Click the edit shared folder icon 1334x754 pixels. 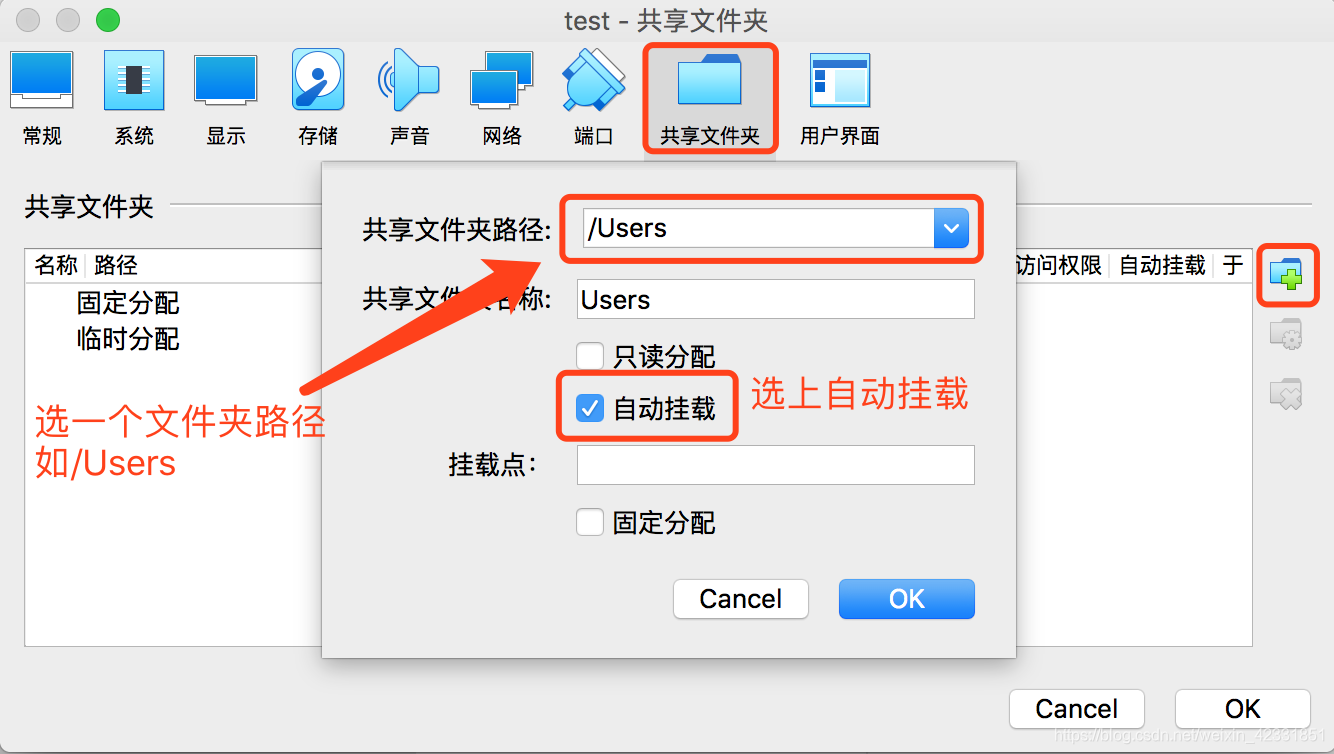point(1286,334)
